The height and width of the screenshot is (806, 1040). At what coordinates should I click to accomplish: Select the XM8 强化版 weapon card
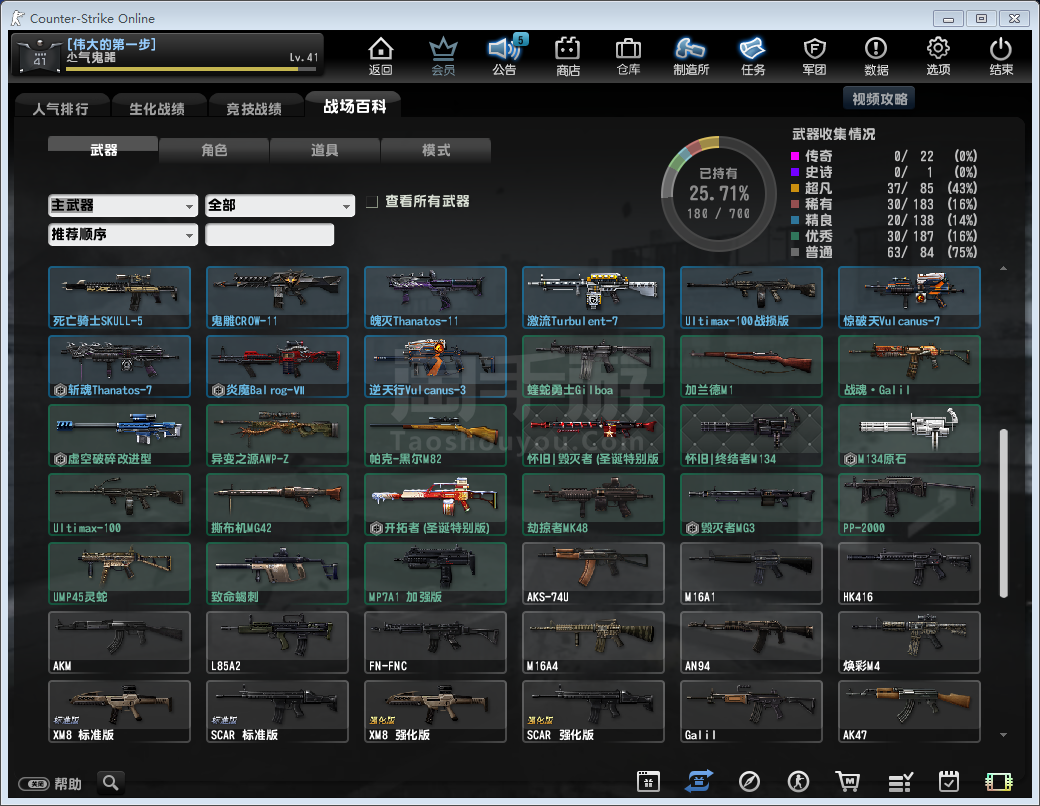click(435, 711)
